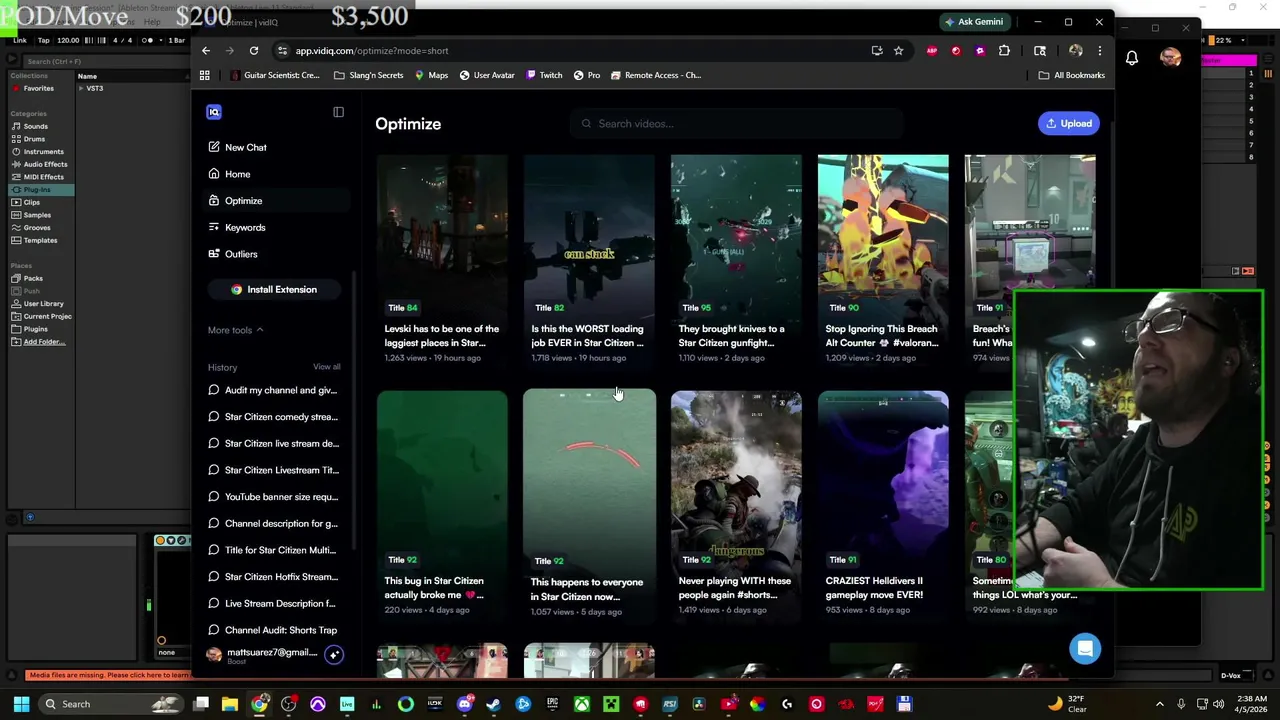
Task: Click the browser back arrow
Action: click(x=206, y=51)
